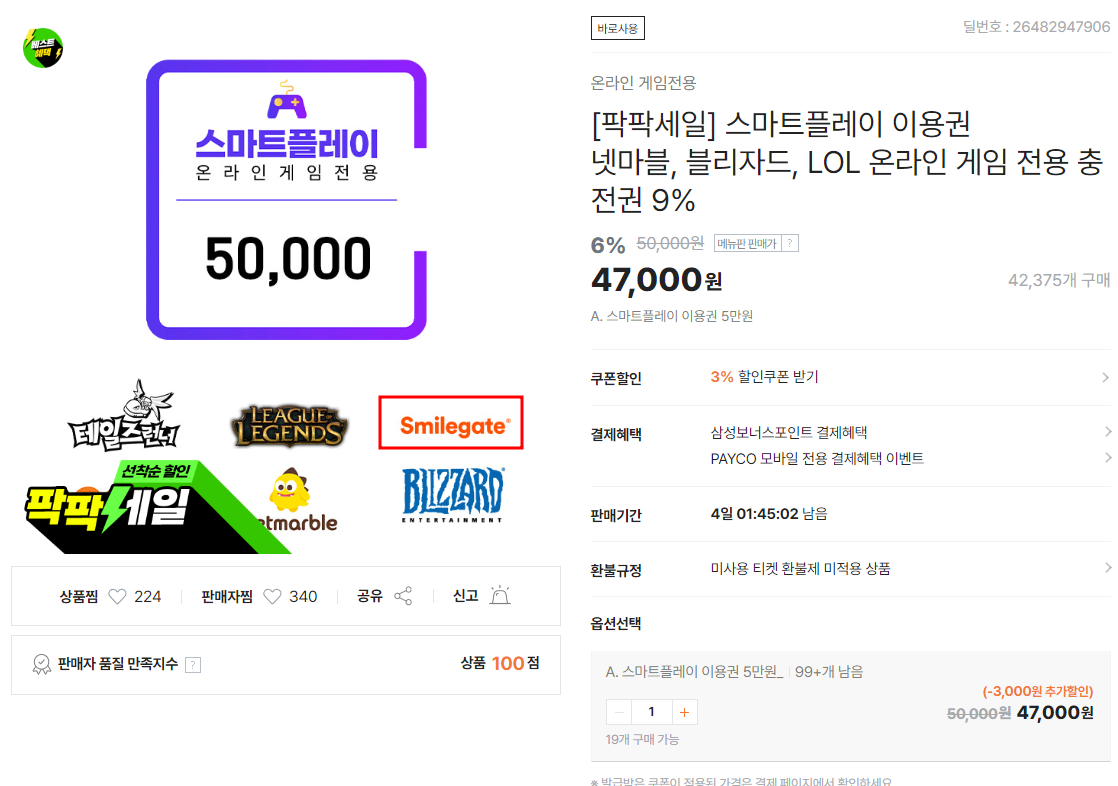The height and width of the screenshot is (786, 1118).
Task: Click the 바로사용 tag
Action: (617, 29)
